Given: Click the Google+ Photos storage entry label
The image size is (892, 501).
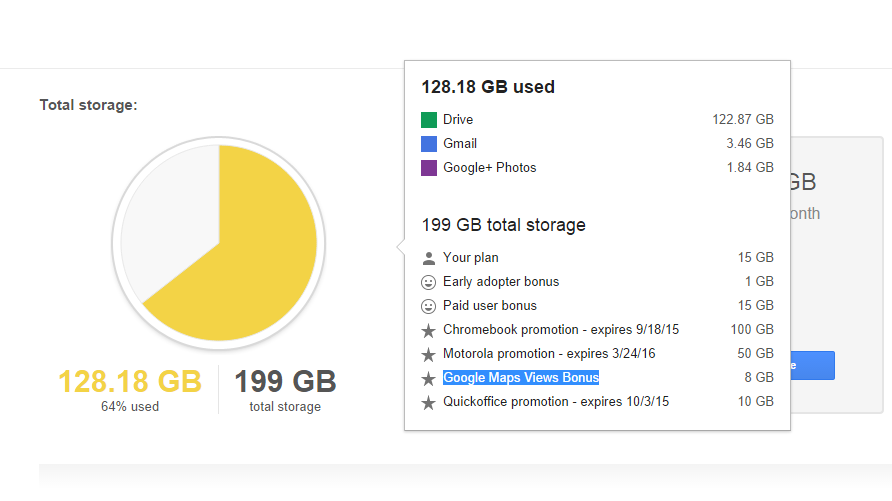Looking at the screenshot, I should [490, 168].
